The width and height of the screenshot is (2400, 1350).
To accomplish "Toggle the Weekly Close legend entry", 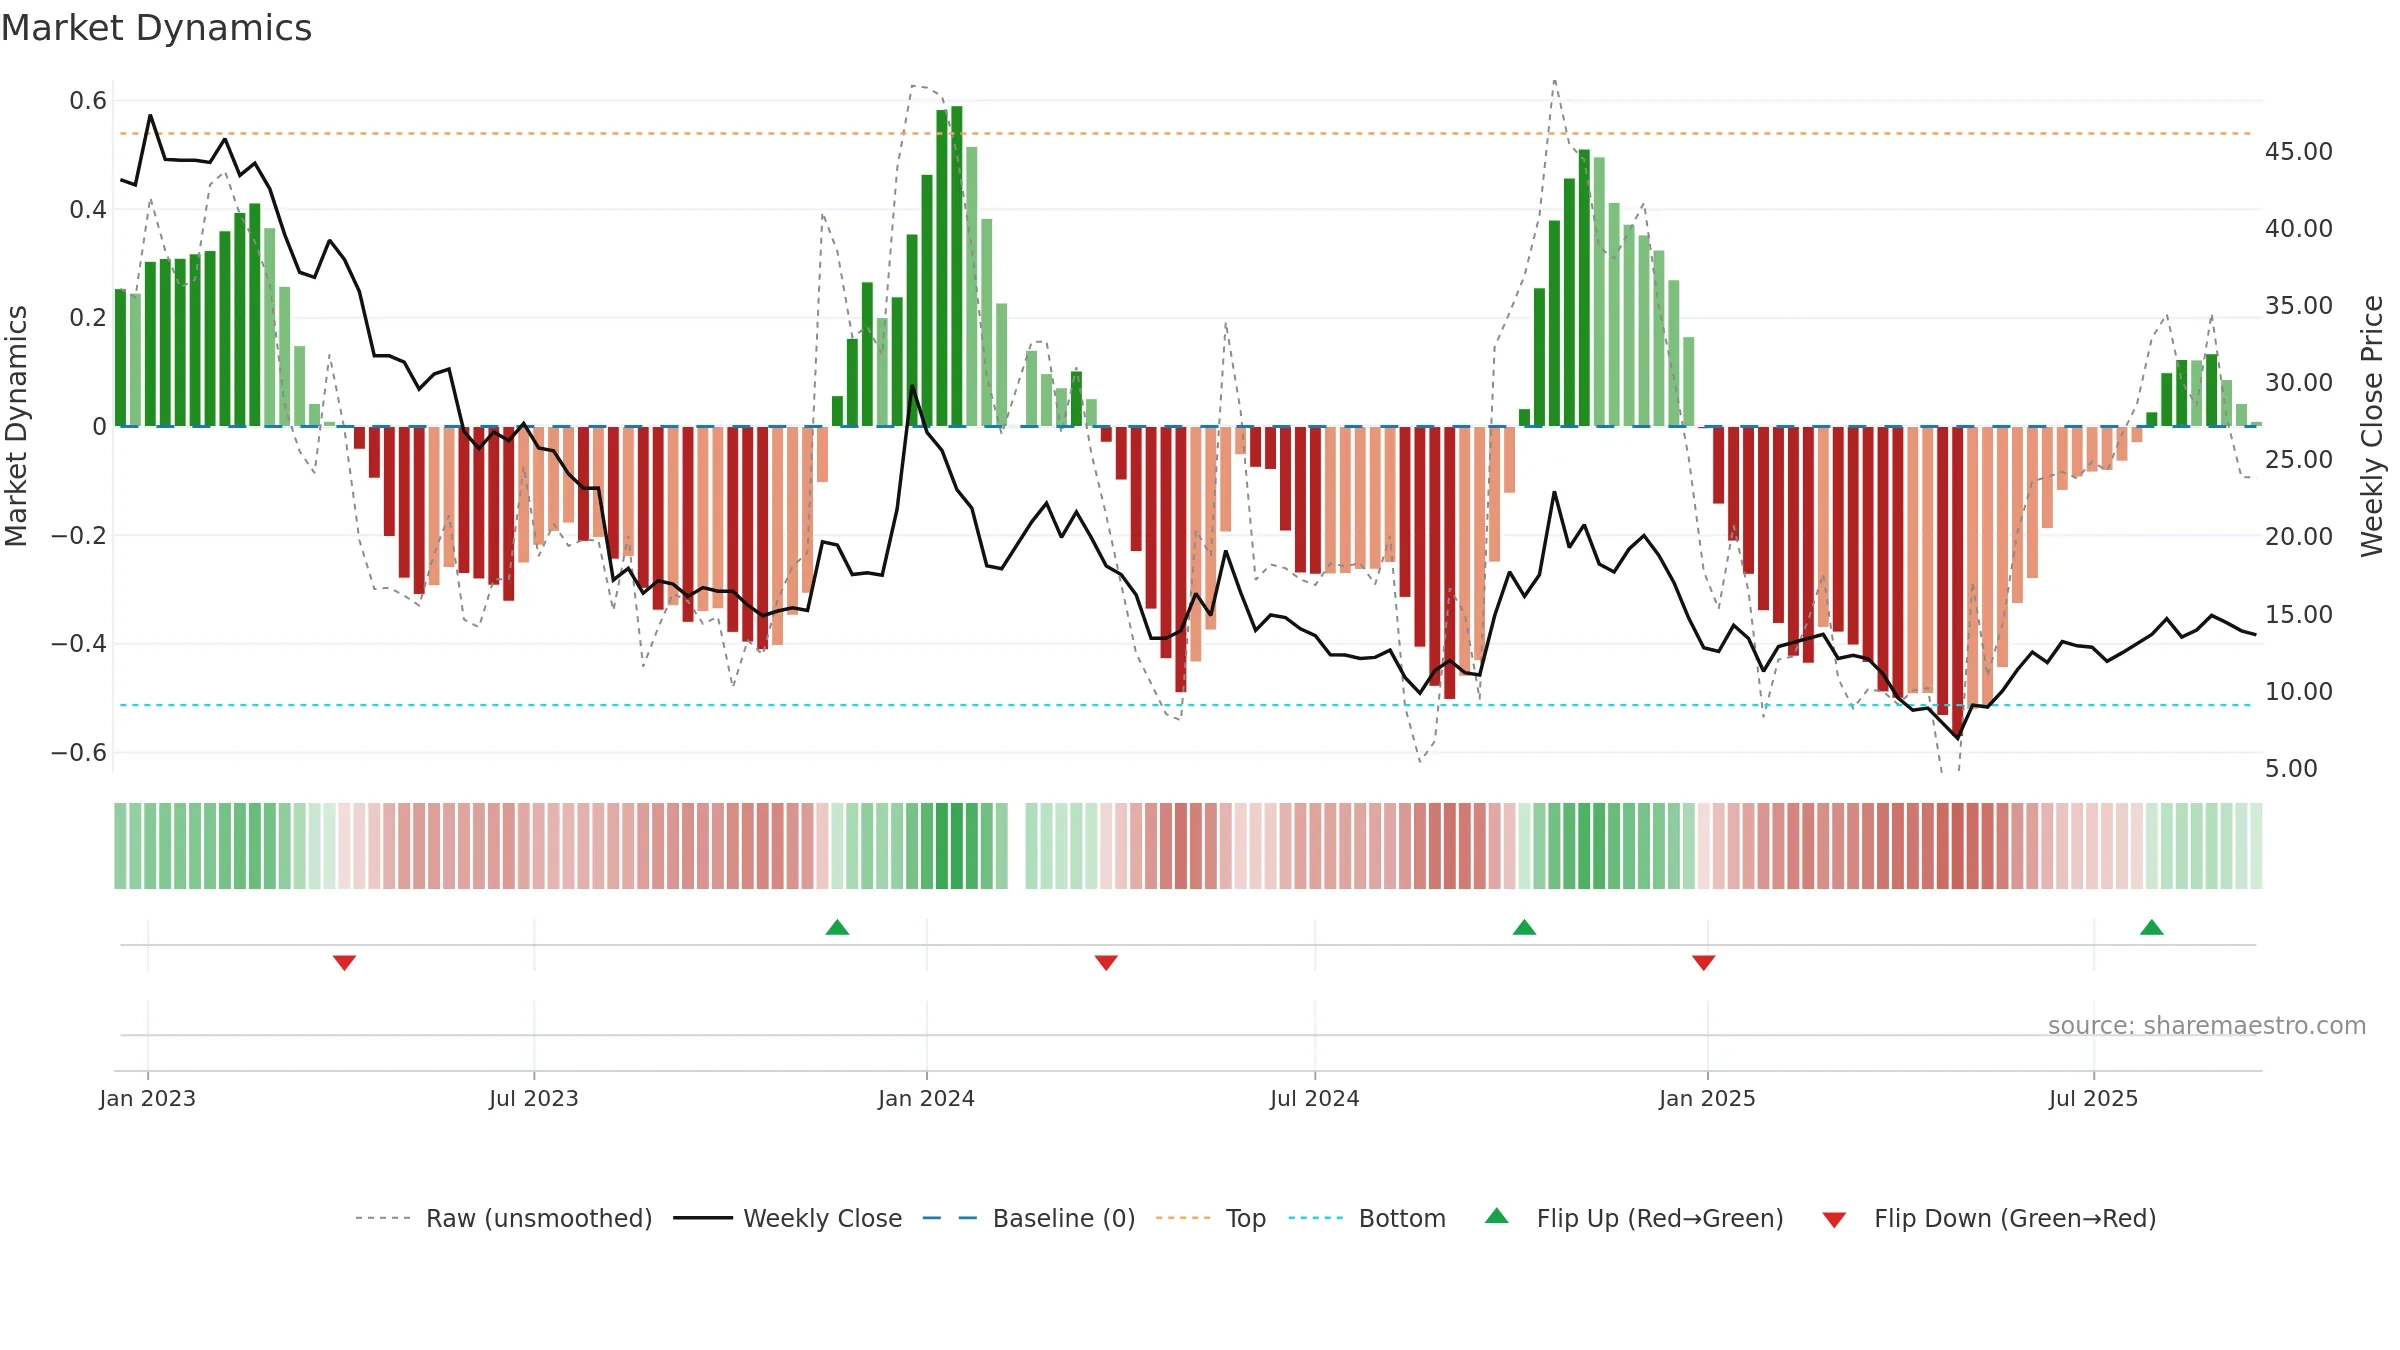I will 788,1218.
